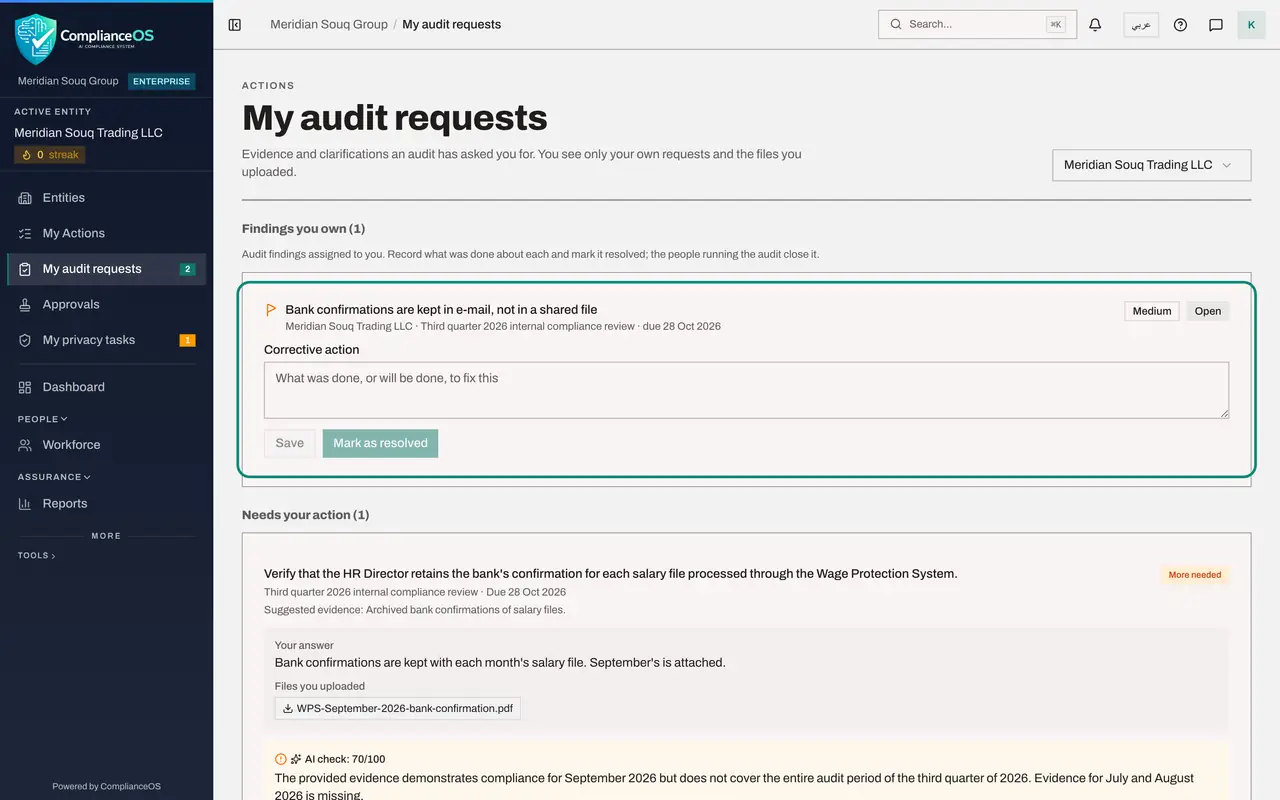Open Reports in the sidebar

click(106, 504)
